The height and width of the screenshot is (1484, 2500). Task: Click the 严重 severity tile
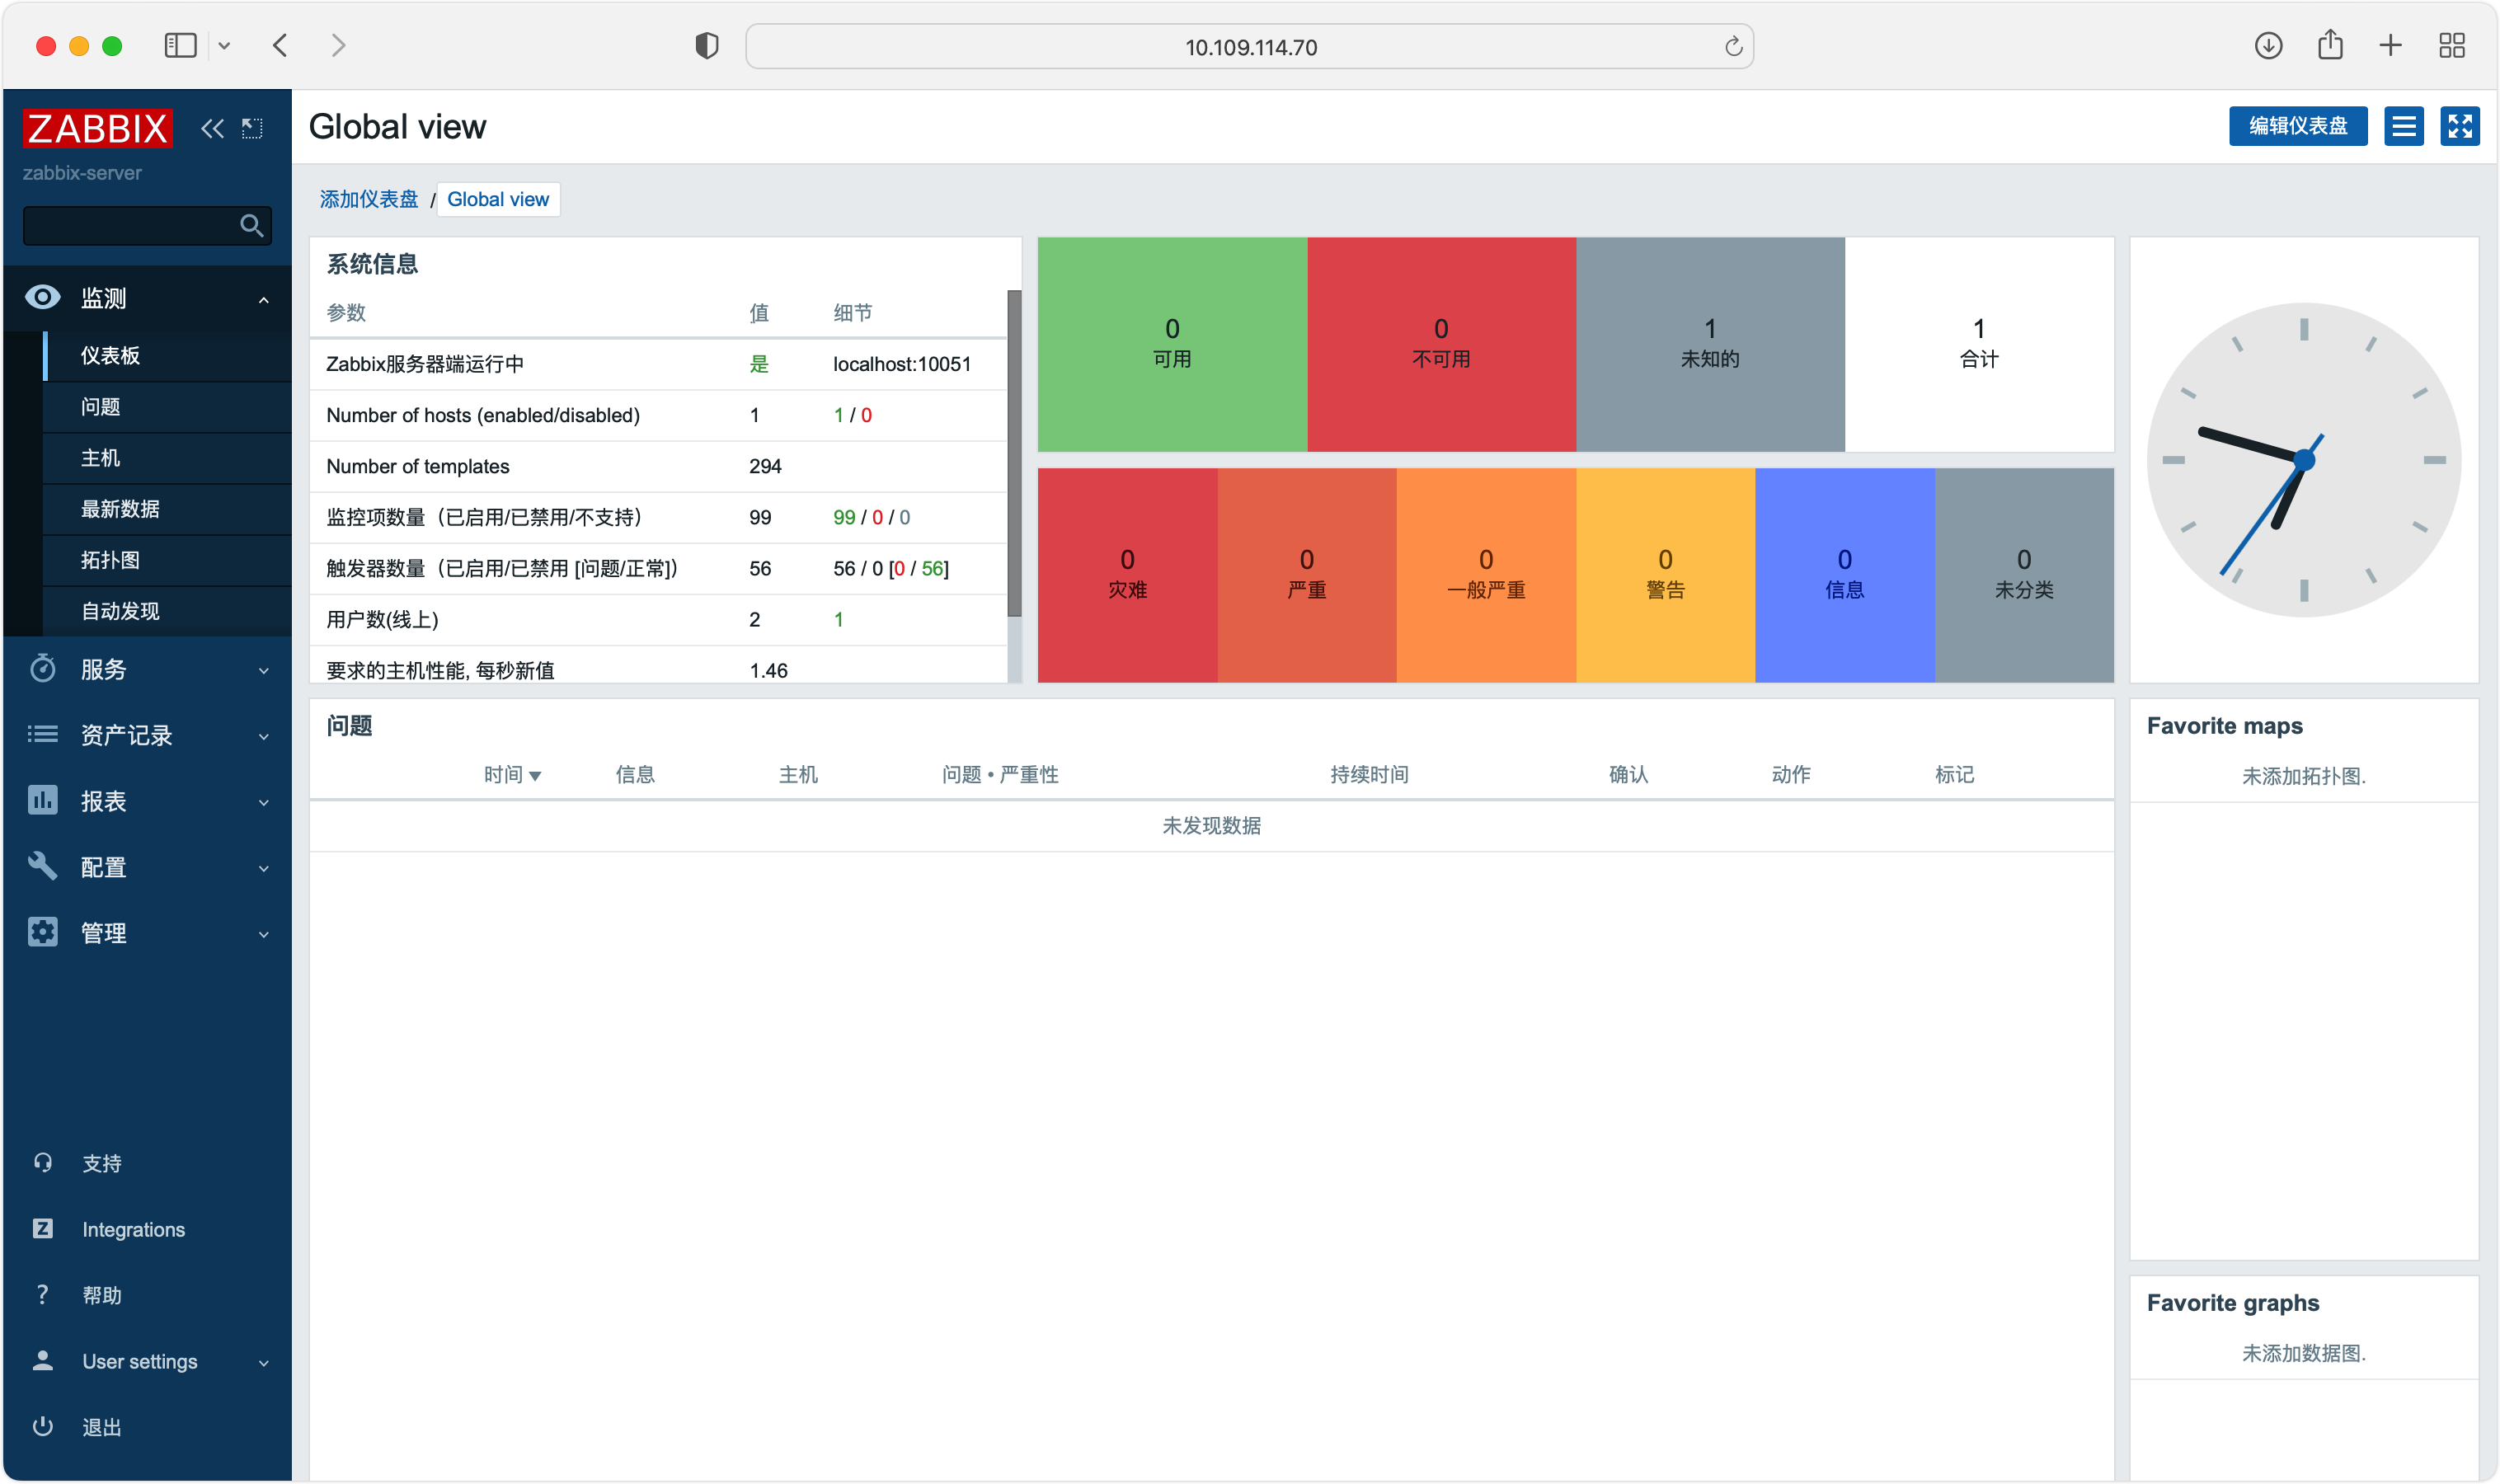[x=1306, y=575]
